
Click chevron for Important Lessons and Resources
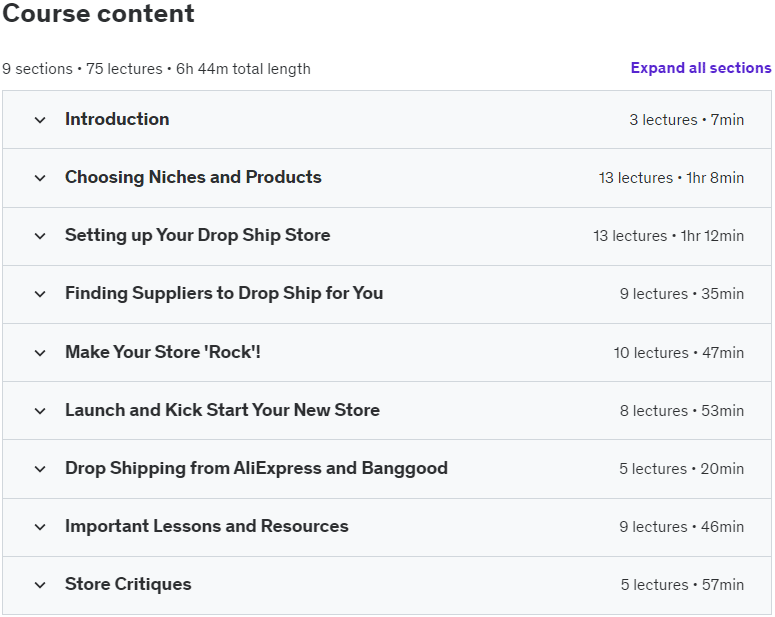coord(40,527)
